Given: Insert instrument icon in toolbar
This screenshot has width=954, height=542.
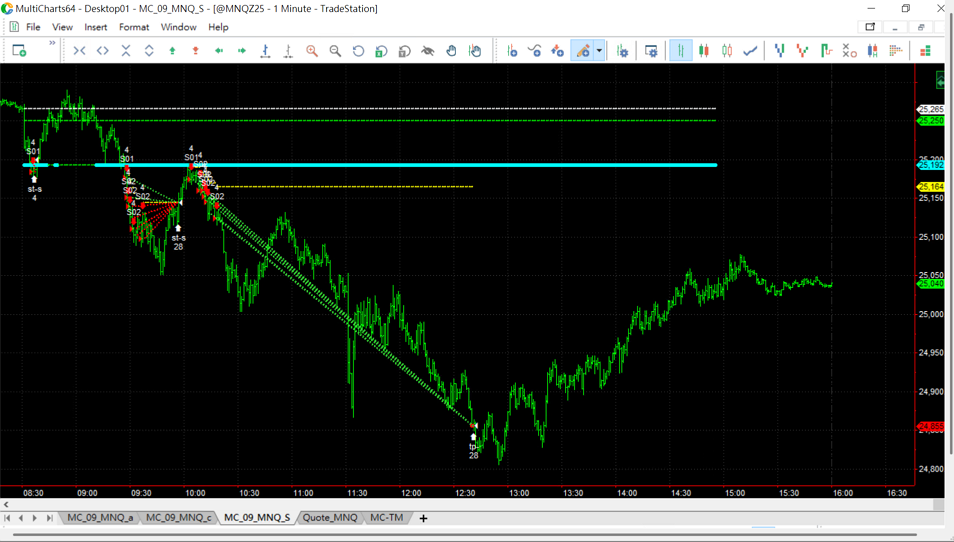Looking at the screenshot, I should pyautogui.click(x=512, y=51).
